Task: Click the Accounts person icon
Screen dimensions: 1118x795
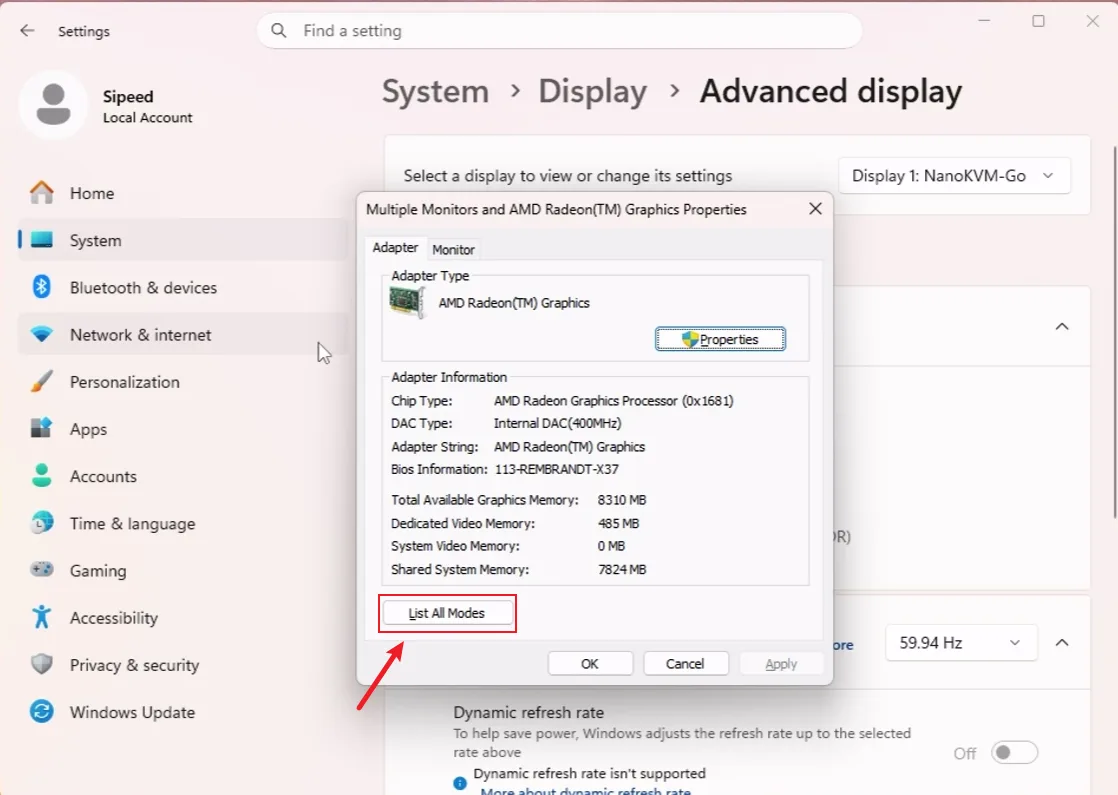Action: 41,476
